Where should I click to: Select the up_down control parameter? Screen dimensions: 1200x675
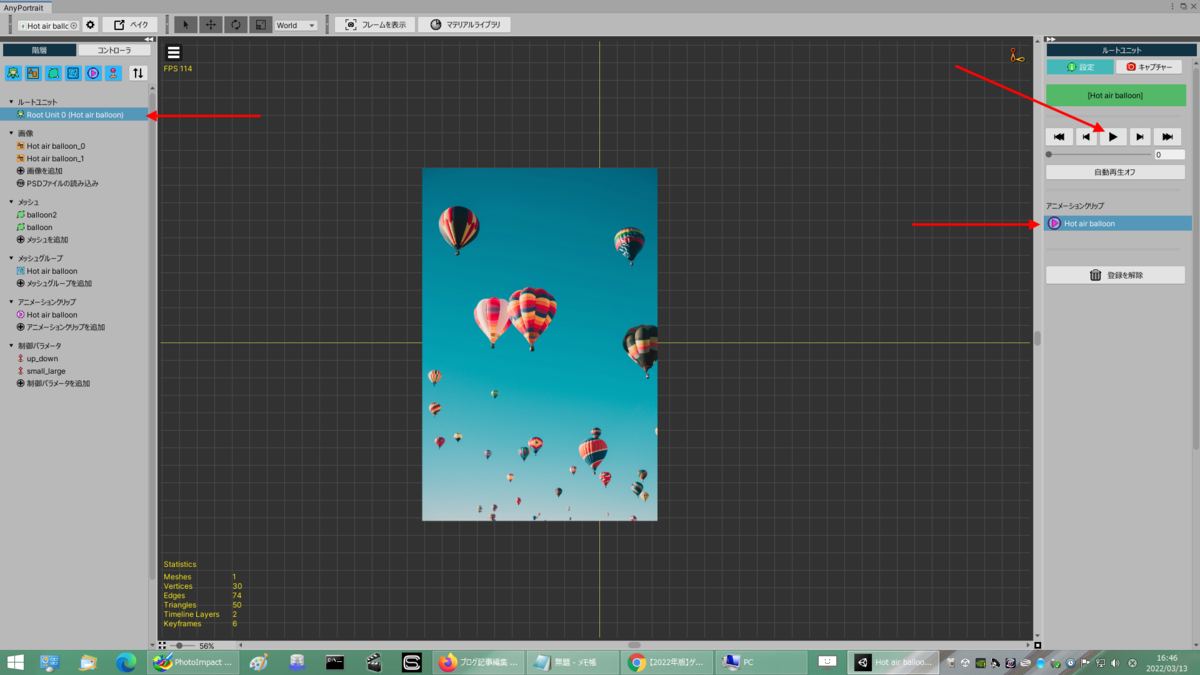[x=42, y=358]
